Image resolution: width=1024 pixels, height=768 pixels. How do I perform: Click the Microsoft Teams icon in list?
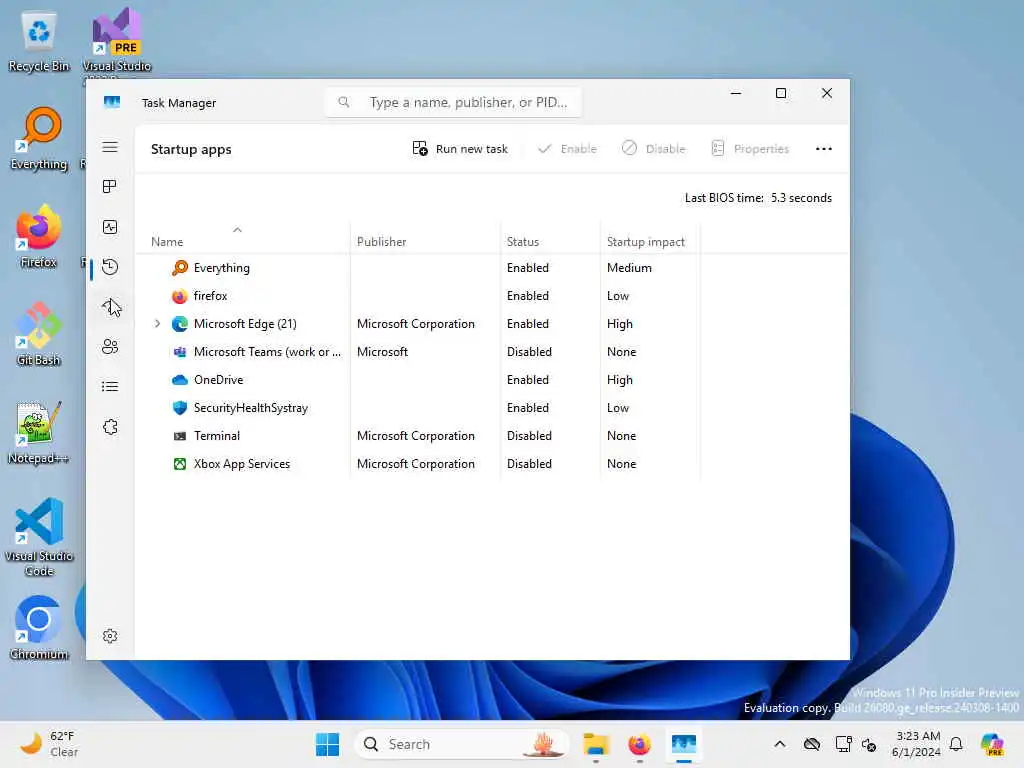(x=180, y=351)
